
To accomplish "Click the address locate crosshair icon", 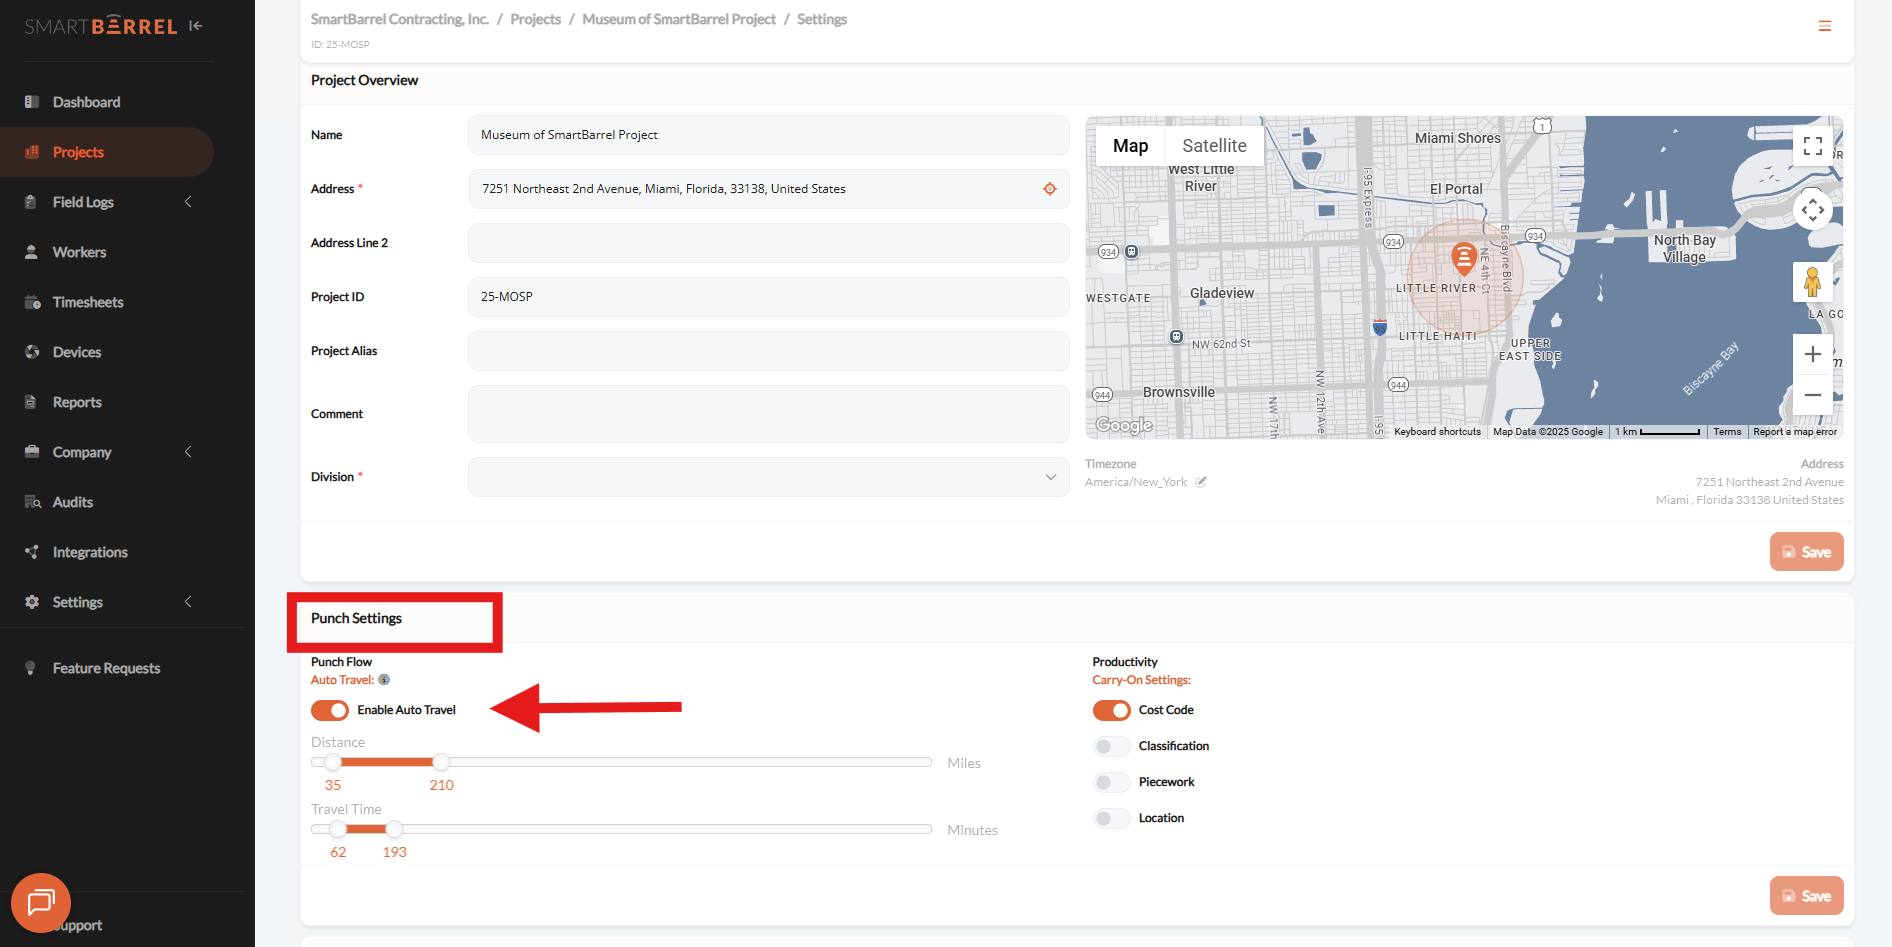I will (1050, 189).
